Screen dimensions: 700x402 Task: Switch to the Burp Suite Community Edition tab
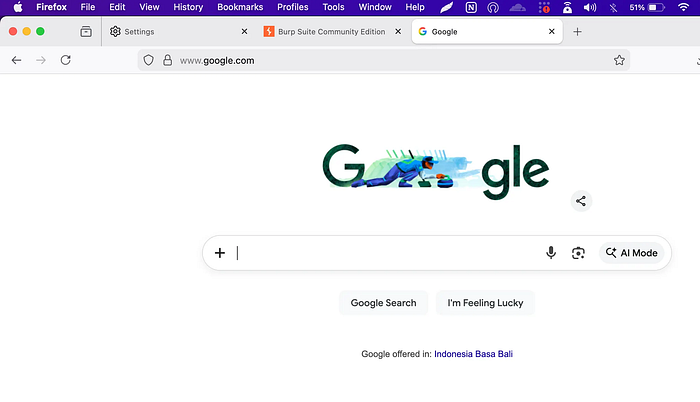(x=332, y=32)
